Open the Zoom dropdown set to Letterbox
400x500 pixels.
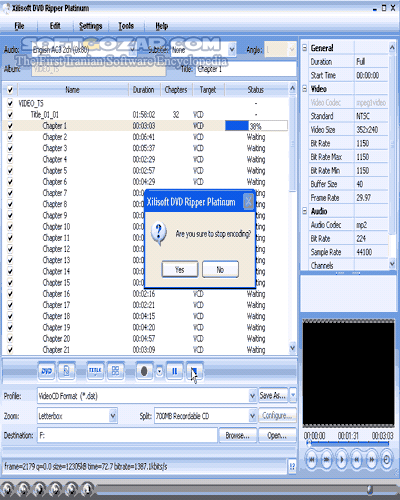click(113, 416)
